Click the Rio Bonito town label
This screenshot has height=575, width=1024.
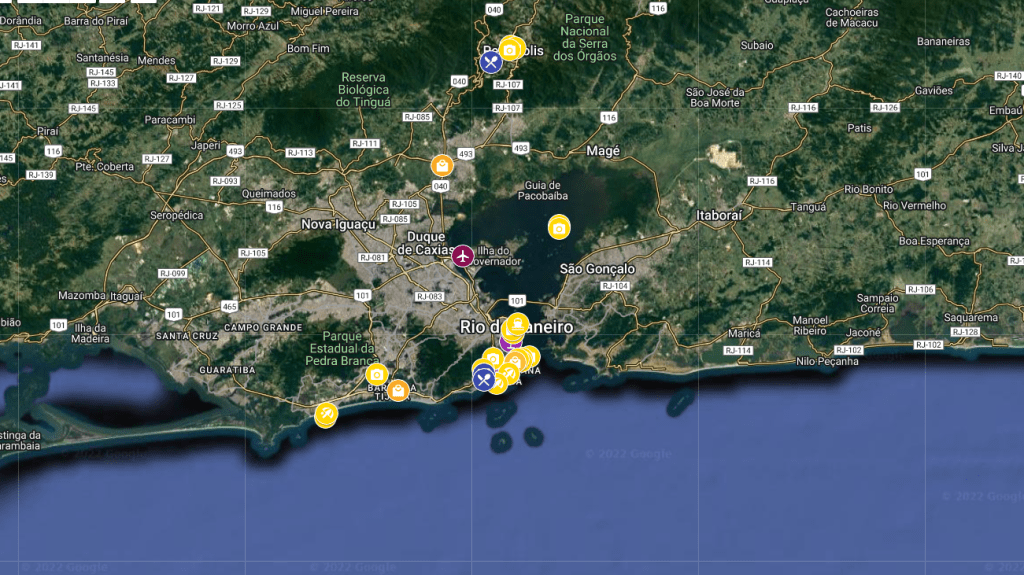tap(868, 189)
